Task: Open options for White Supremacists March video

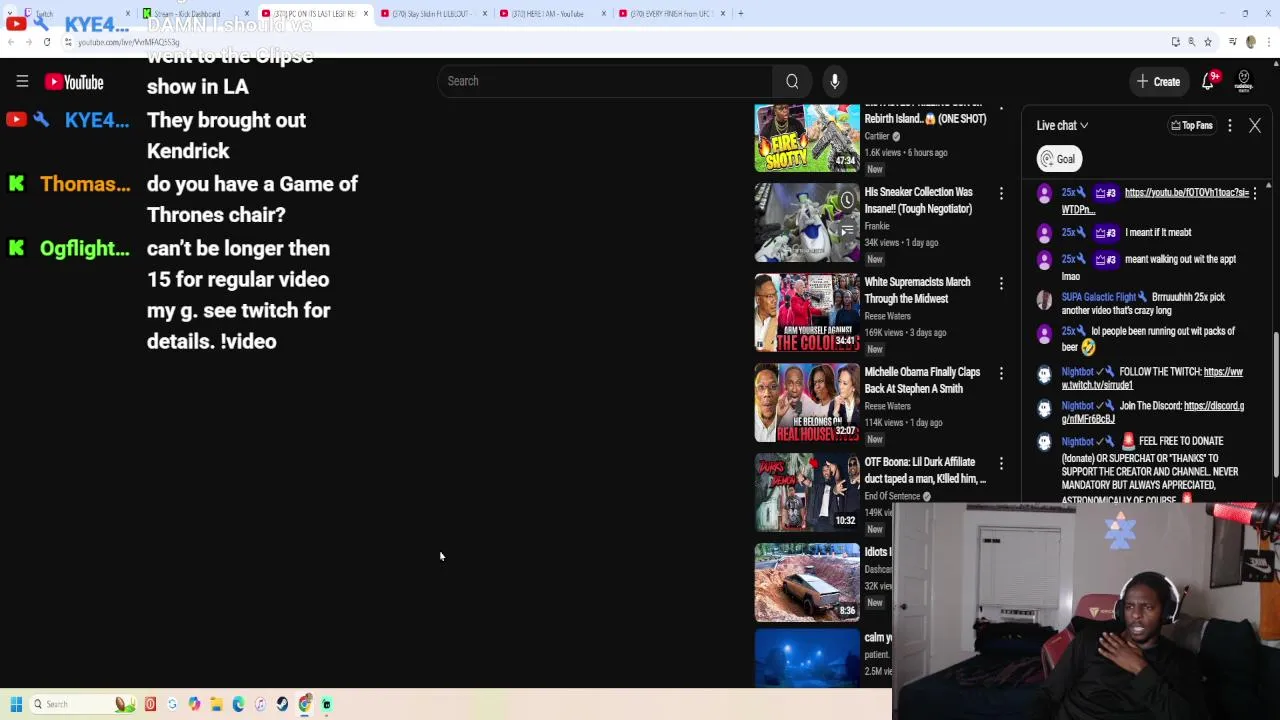Action: pyautogui.click(x=1001, y=284)
